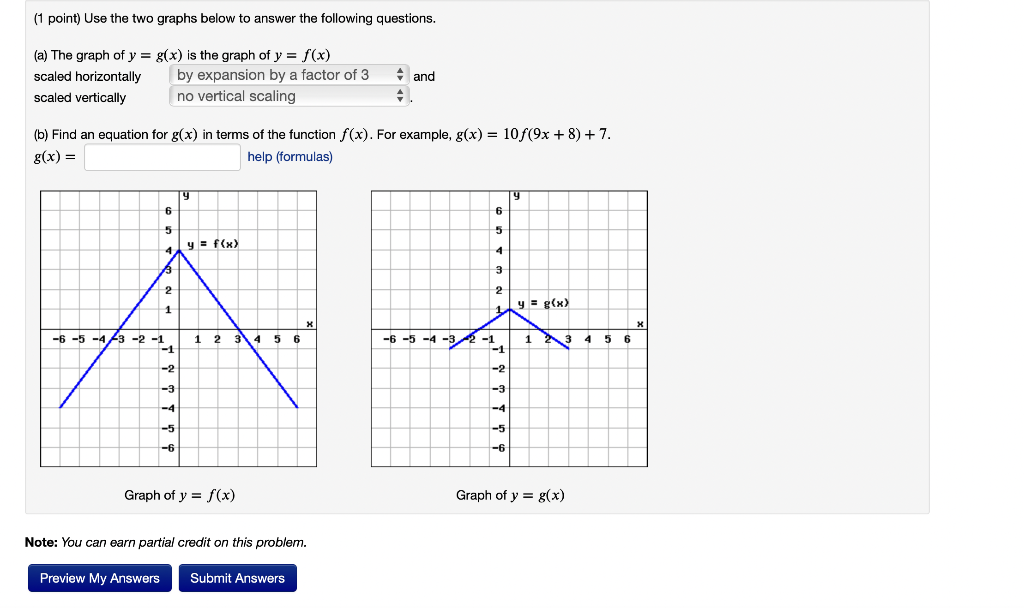This screenshot has width=1024, height=608.
Task: Open the 'help (formulas)' link
Action: point(289,156)
